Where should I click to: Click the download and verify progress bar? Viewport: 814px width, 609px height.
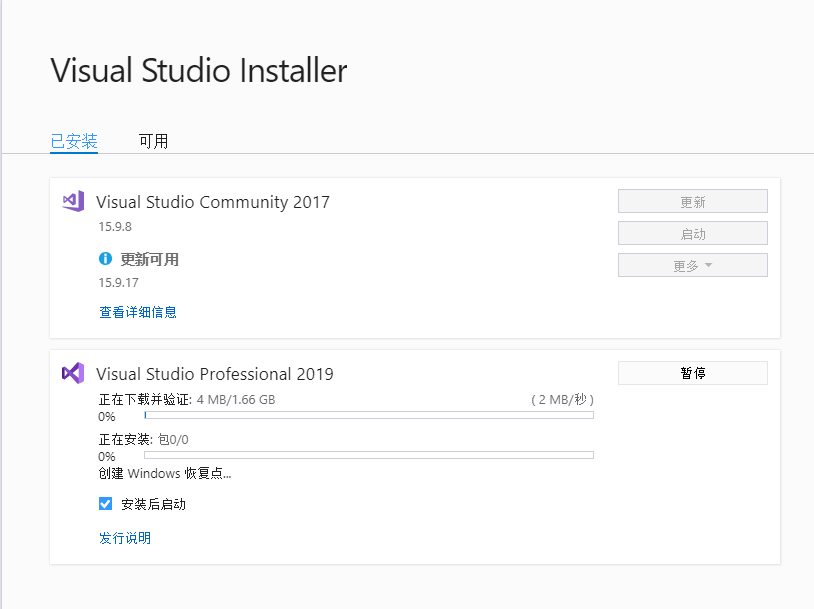(x=369, y=415)
